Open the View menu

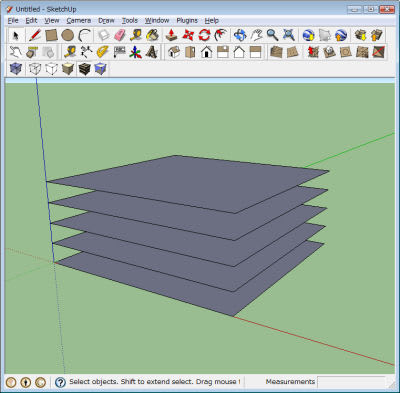coord(52,21)
